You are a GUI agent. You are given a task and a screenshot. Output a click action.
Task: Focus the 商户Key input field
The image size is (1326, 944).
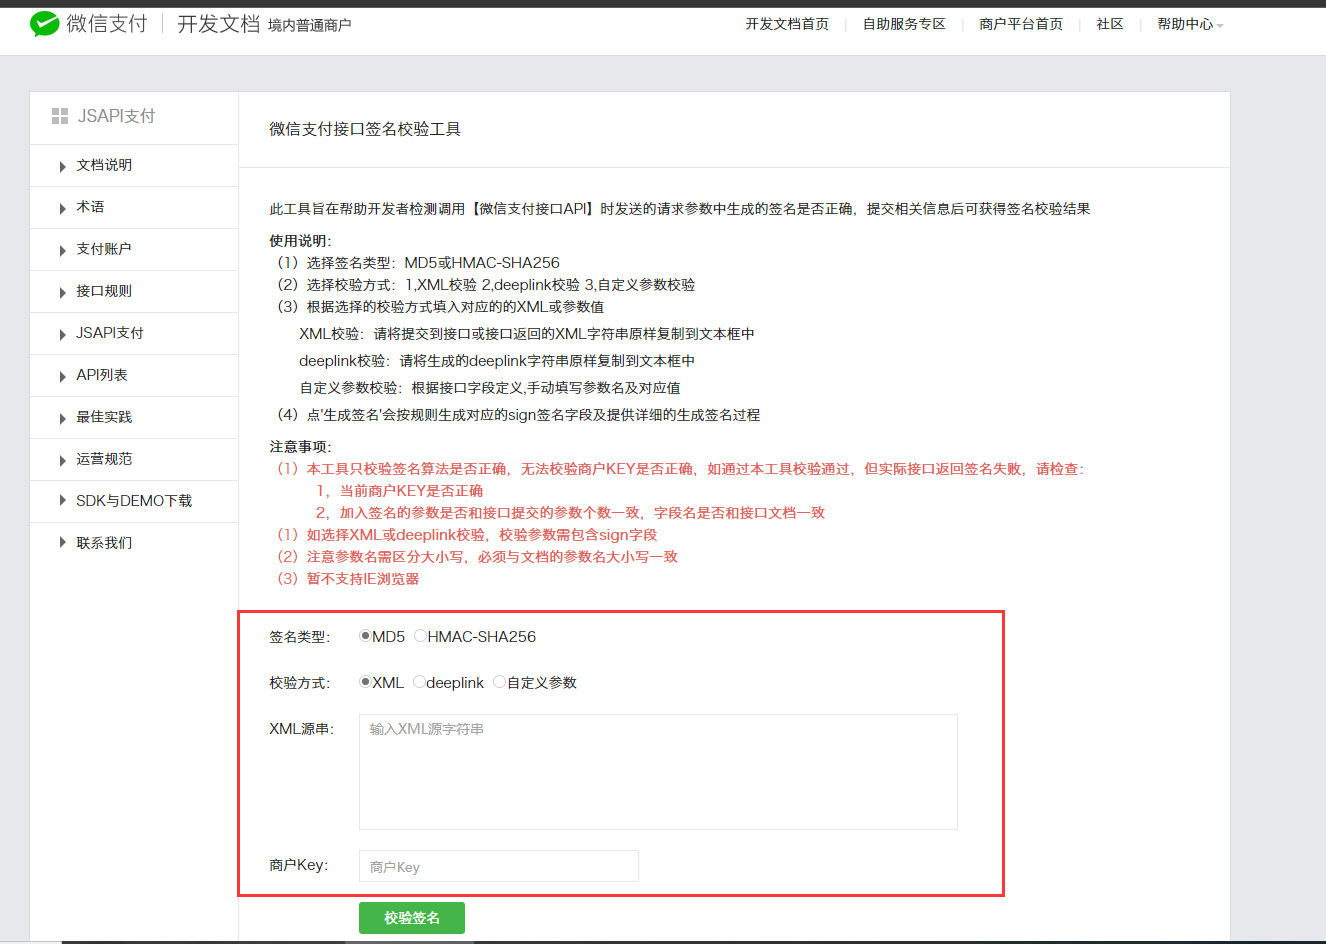[499, 866]
